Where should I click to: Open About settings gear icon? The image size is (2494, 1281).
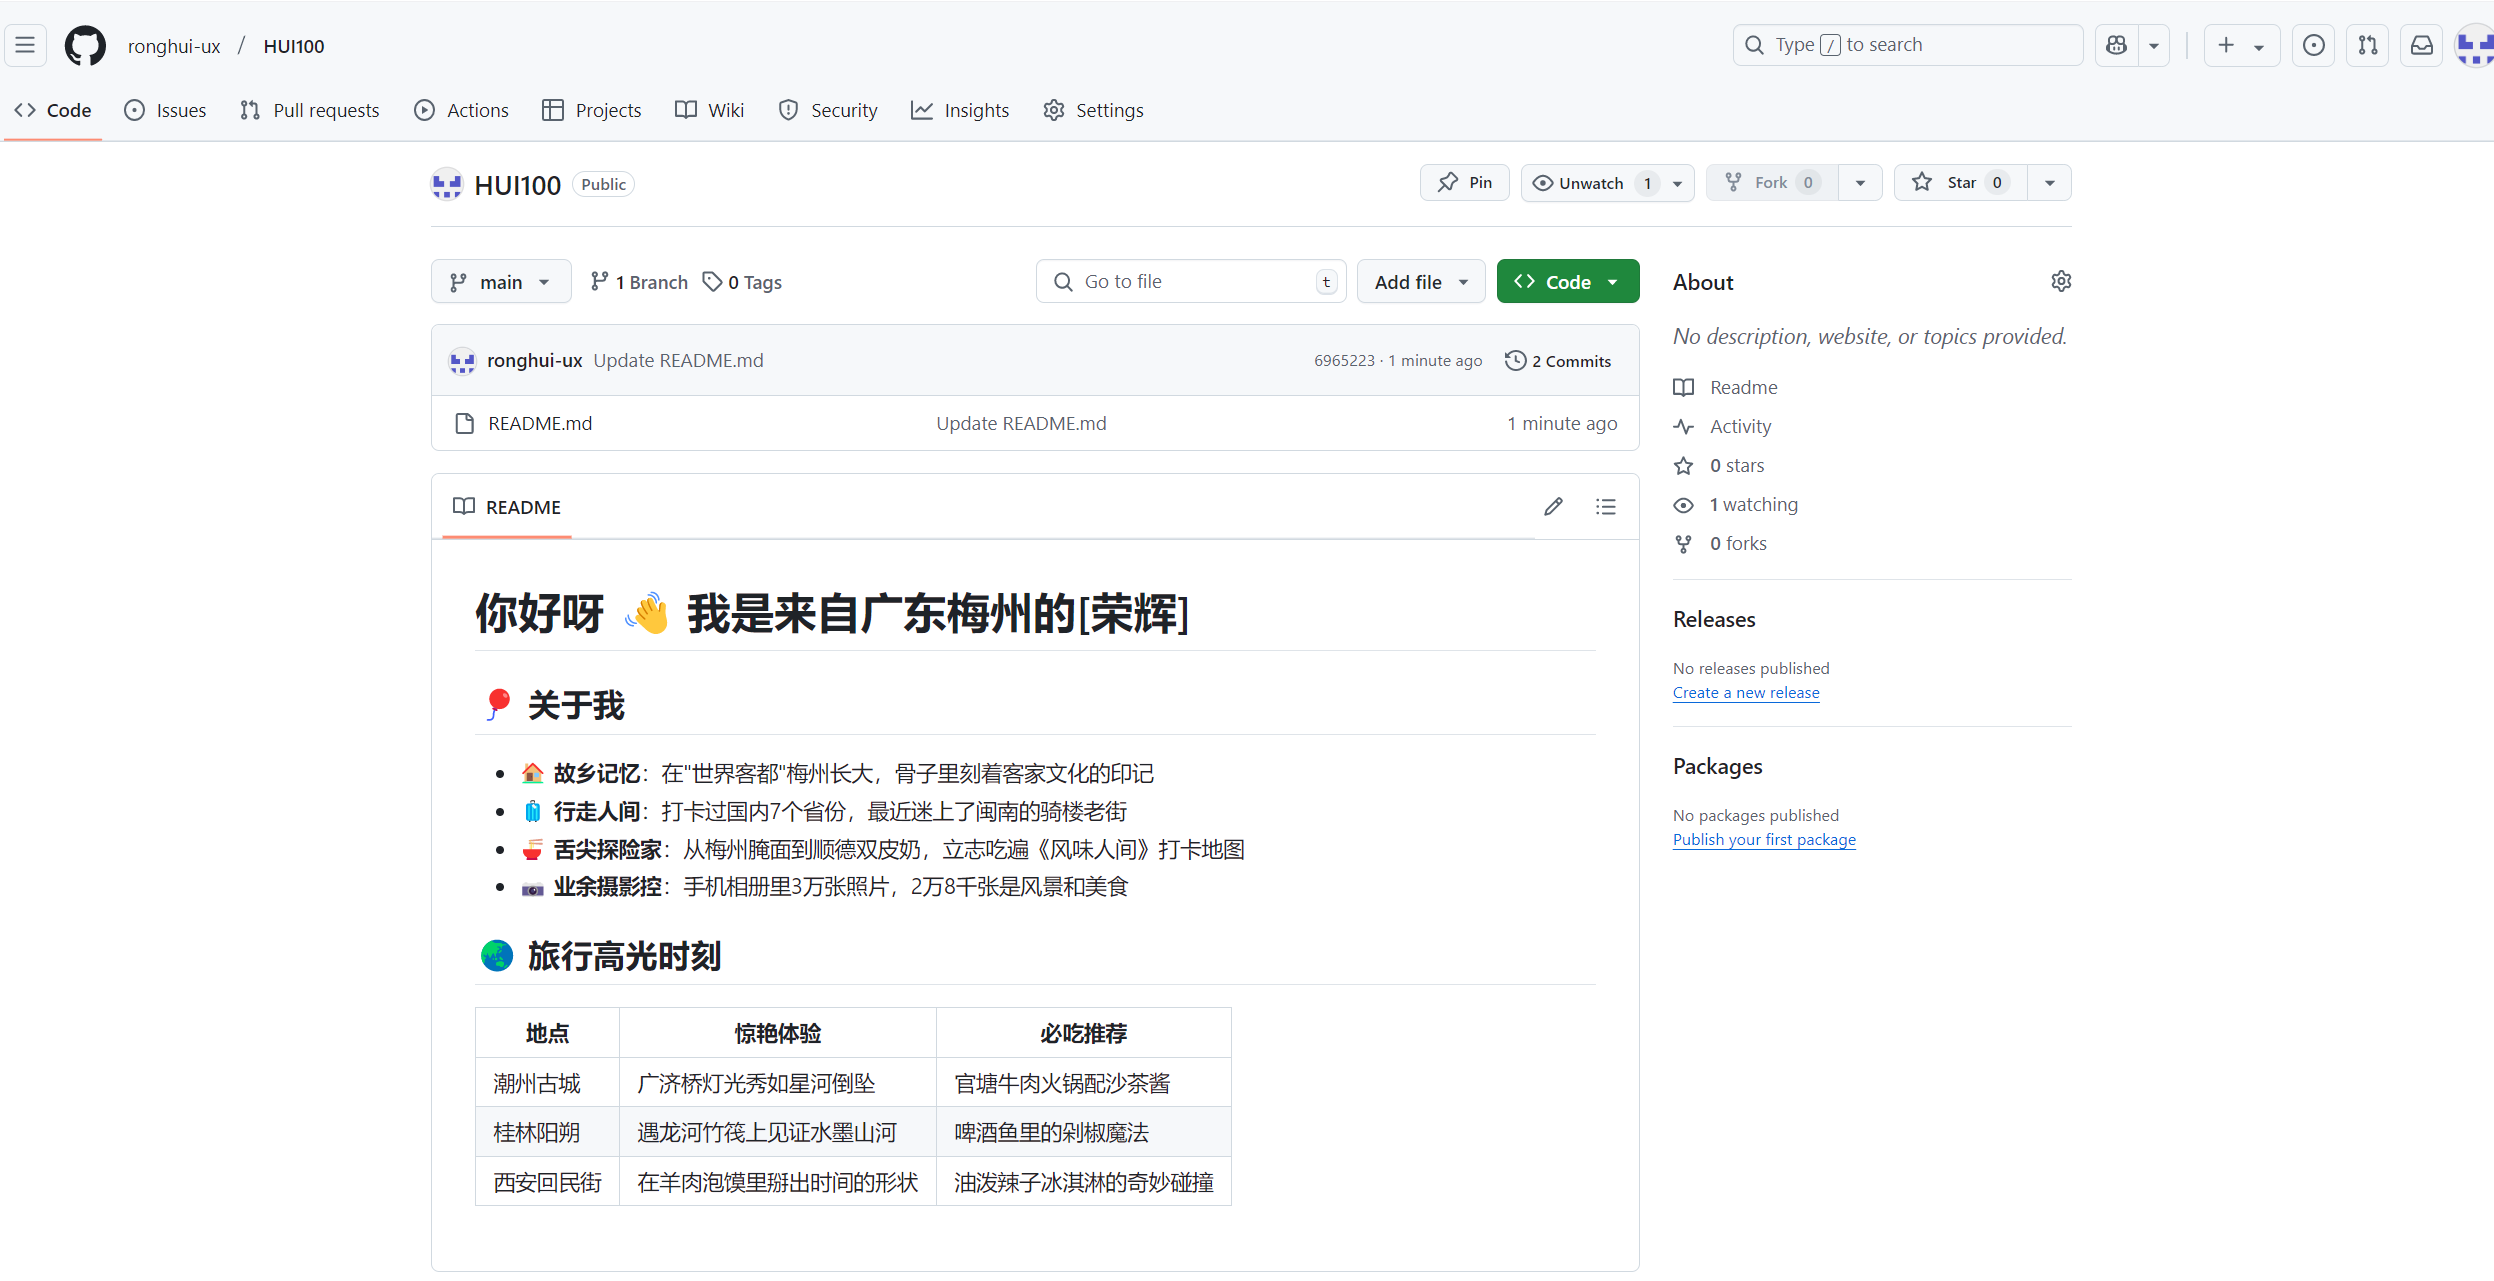click(x=2060, y=282)
